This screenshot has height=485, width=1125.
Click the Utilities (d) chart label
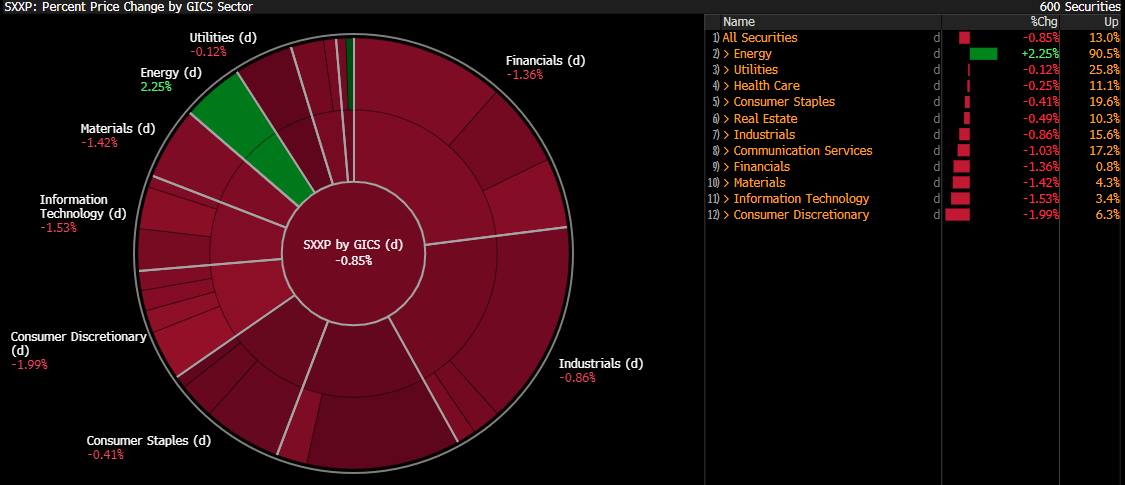tap(222, 38)
